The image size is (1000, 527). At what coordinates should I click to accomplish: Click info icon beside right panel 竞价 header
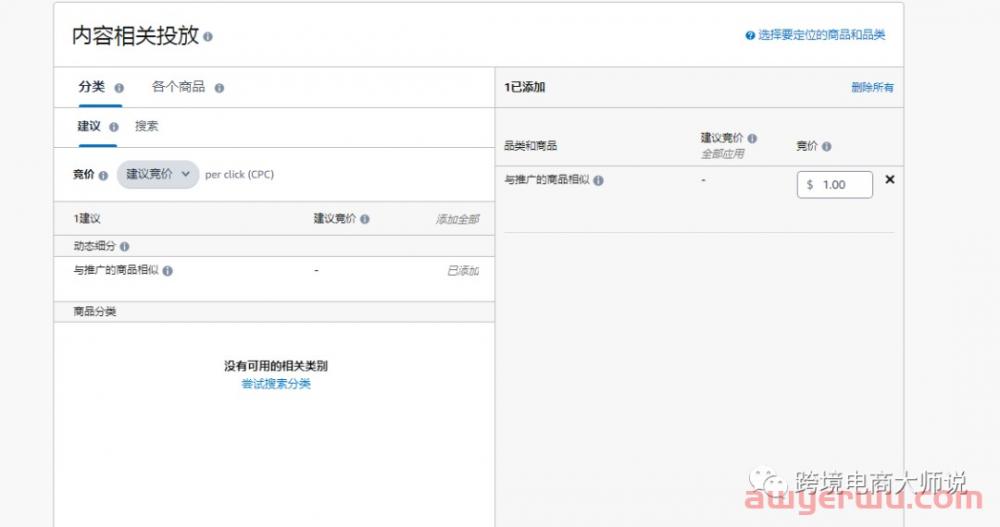(x=827, y=147)
